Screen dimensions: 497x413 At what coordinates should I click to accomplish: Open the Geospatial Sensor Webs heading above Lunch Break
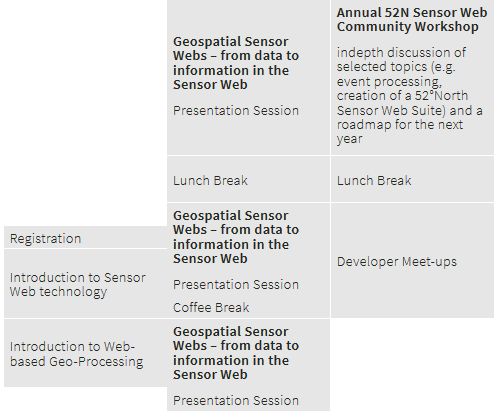tap(236, 63)
